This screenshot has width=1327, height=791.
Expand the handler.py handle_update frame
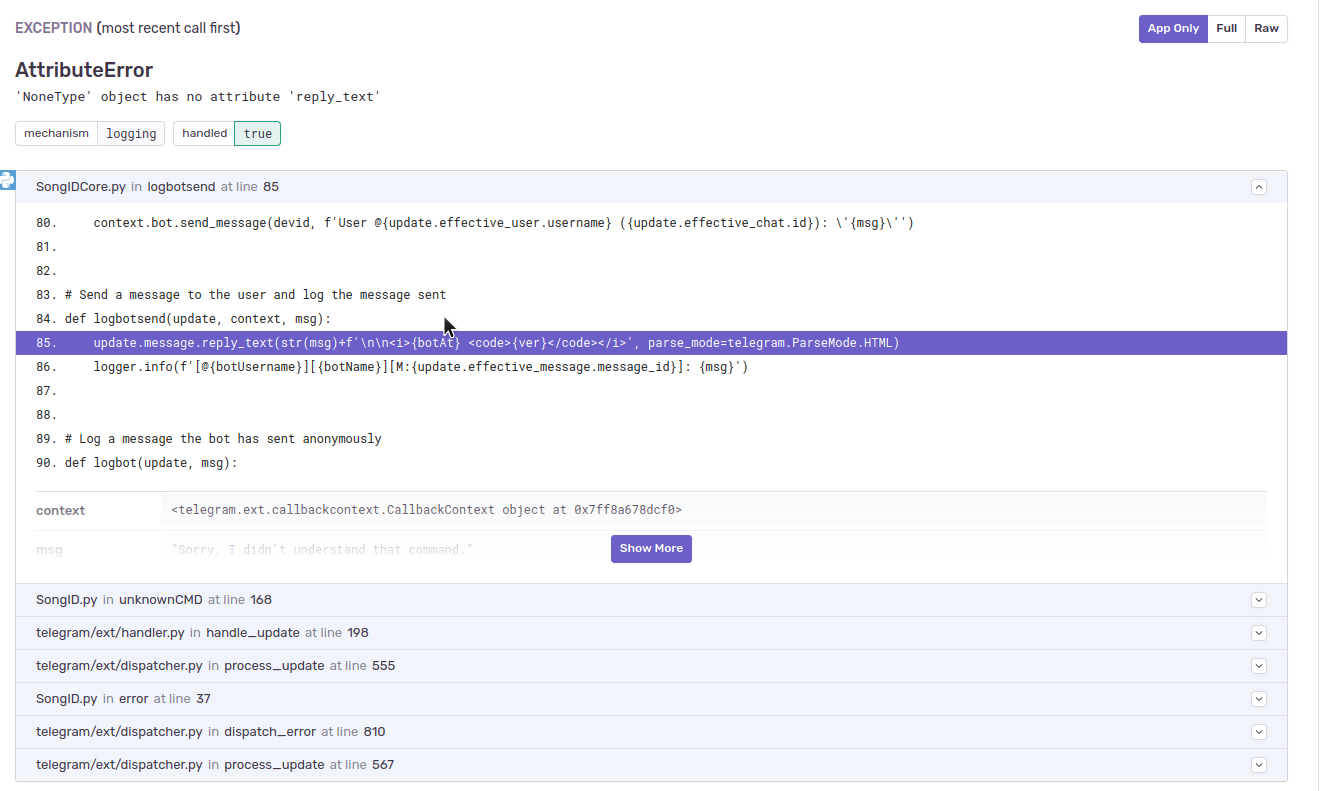[1259, 633]
